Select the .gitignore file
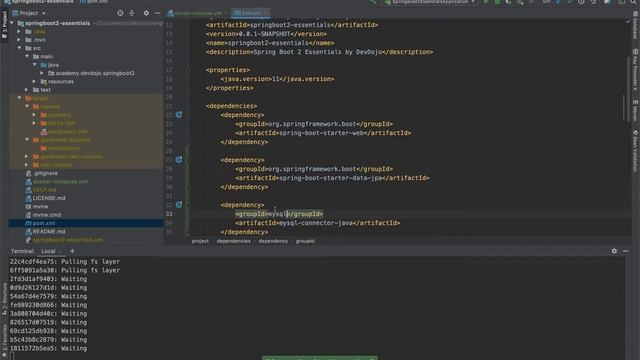The image size is (640, 360). [45, 173]
